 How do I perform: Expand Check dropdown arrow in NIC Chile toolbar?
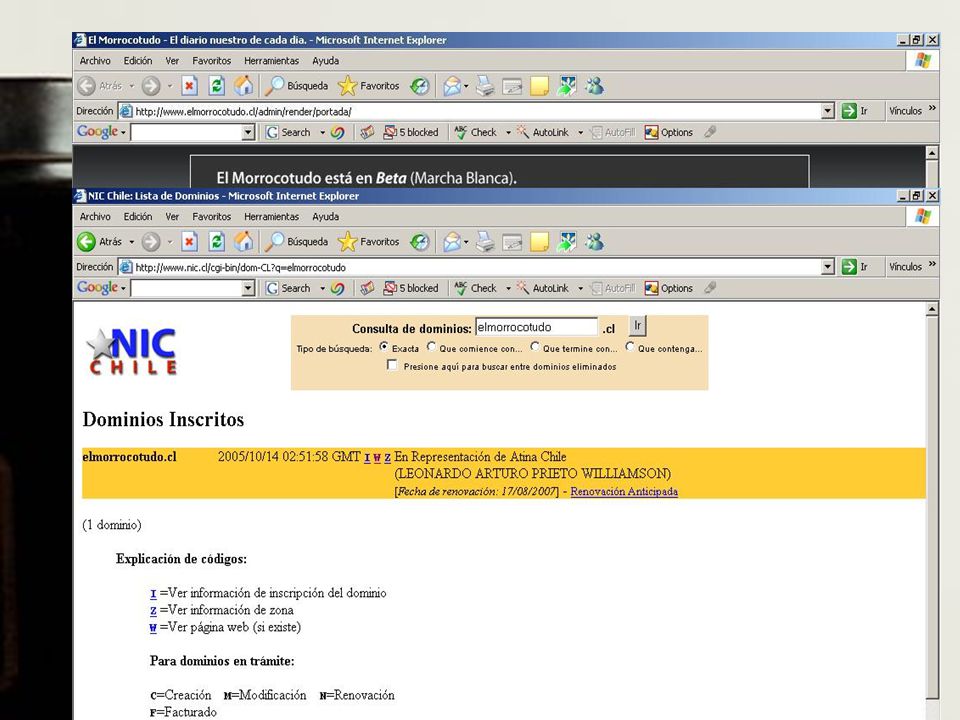pos(508,288)
